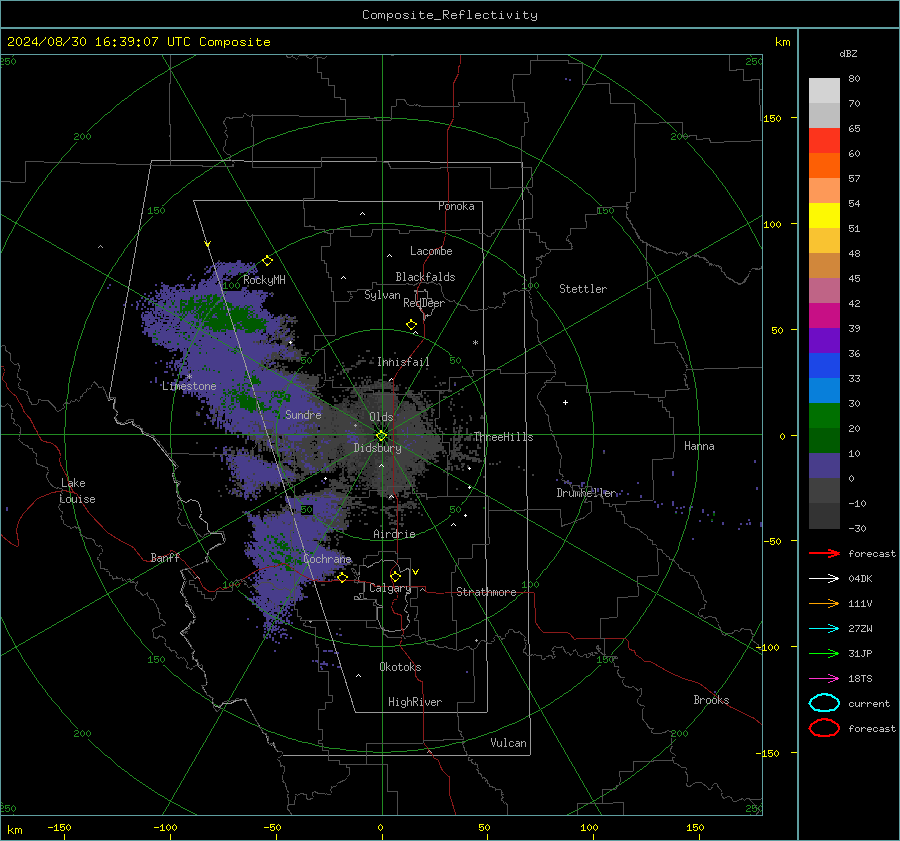This screenshot has width=900, height=841.
Task: Click the orange 111V arrow in legend
Action: [824, 603]
